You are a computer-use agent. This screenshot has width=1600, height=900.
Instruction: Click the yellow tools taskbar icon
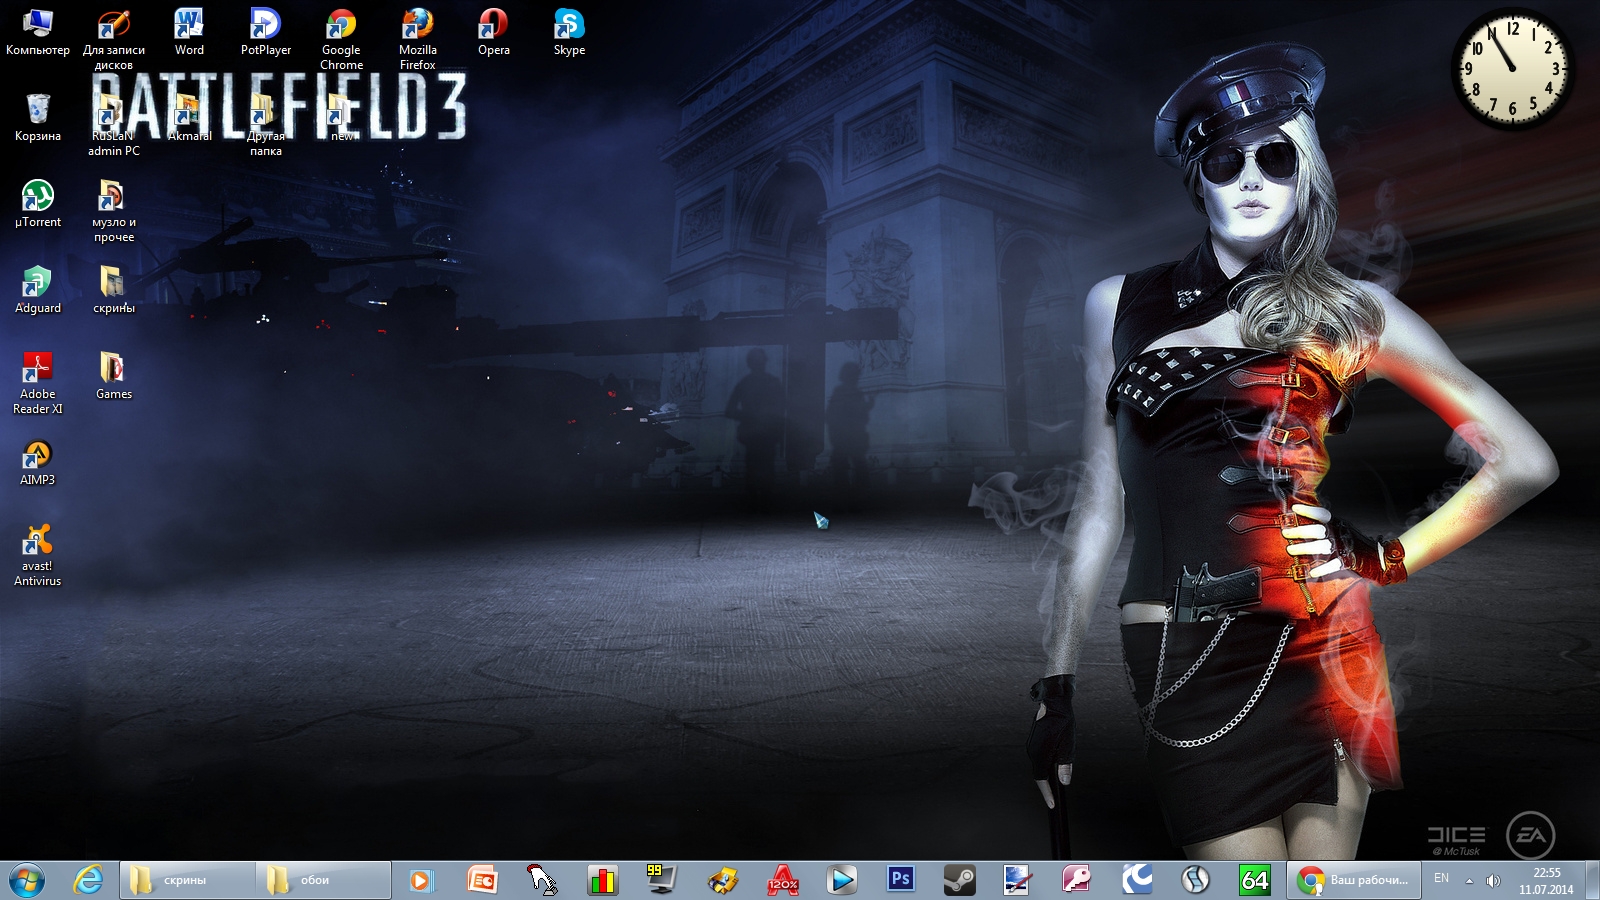[722, 880]
